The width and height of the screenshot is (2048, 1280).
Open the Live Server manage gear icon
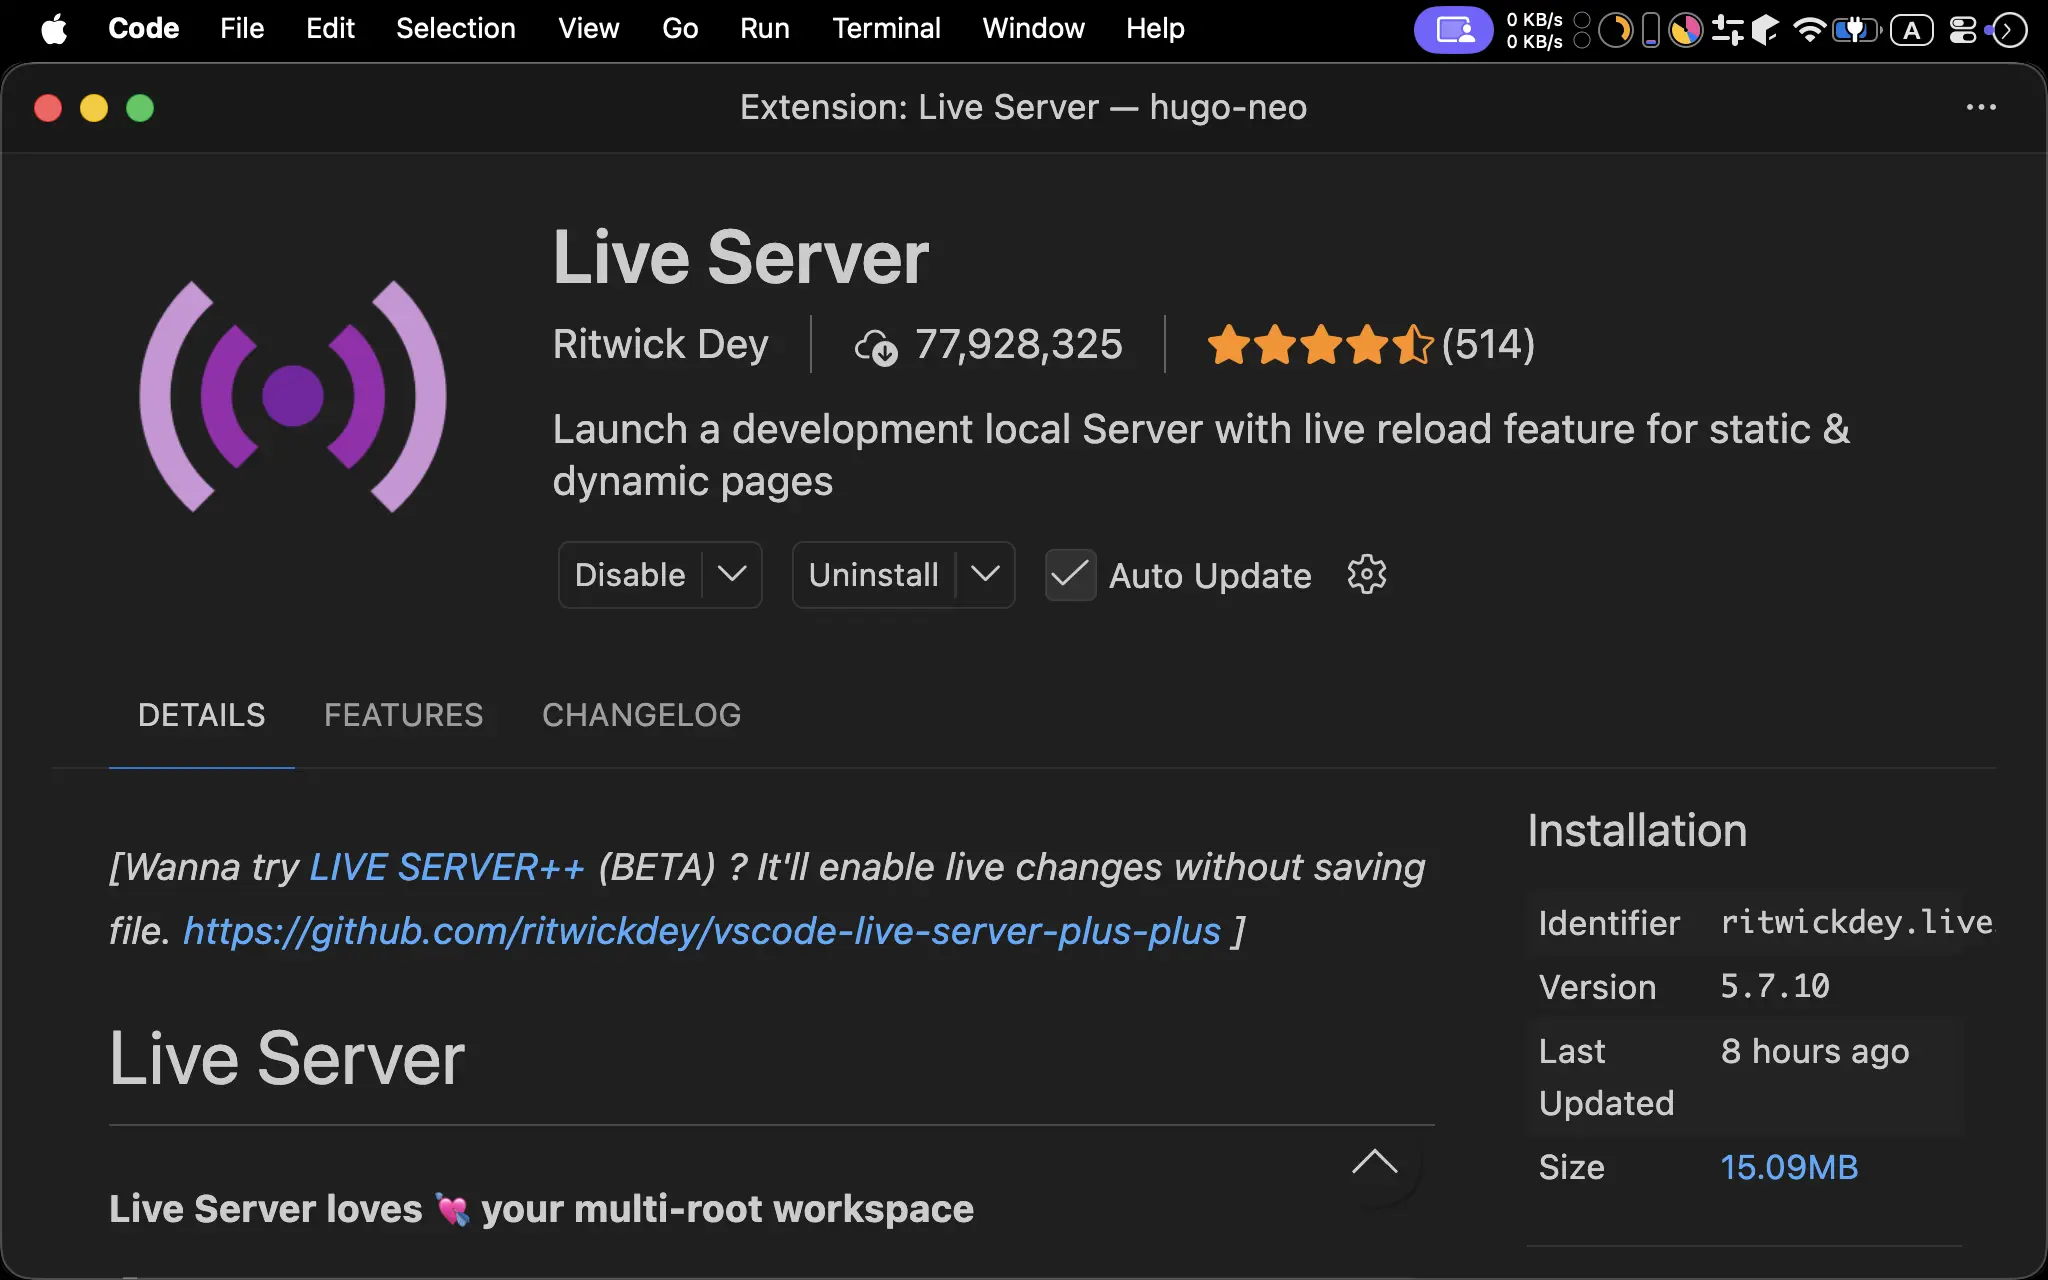1366,575
